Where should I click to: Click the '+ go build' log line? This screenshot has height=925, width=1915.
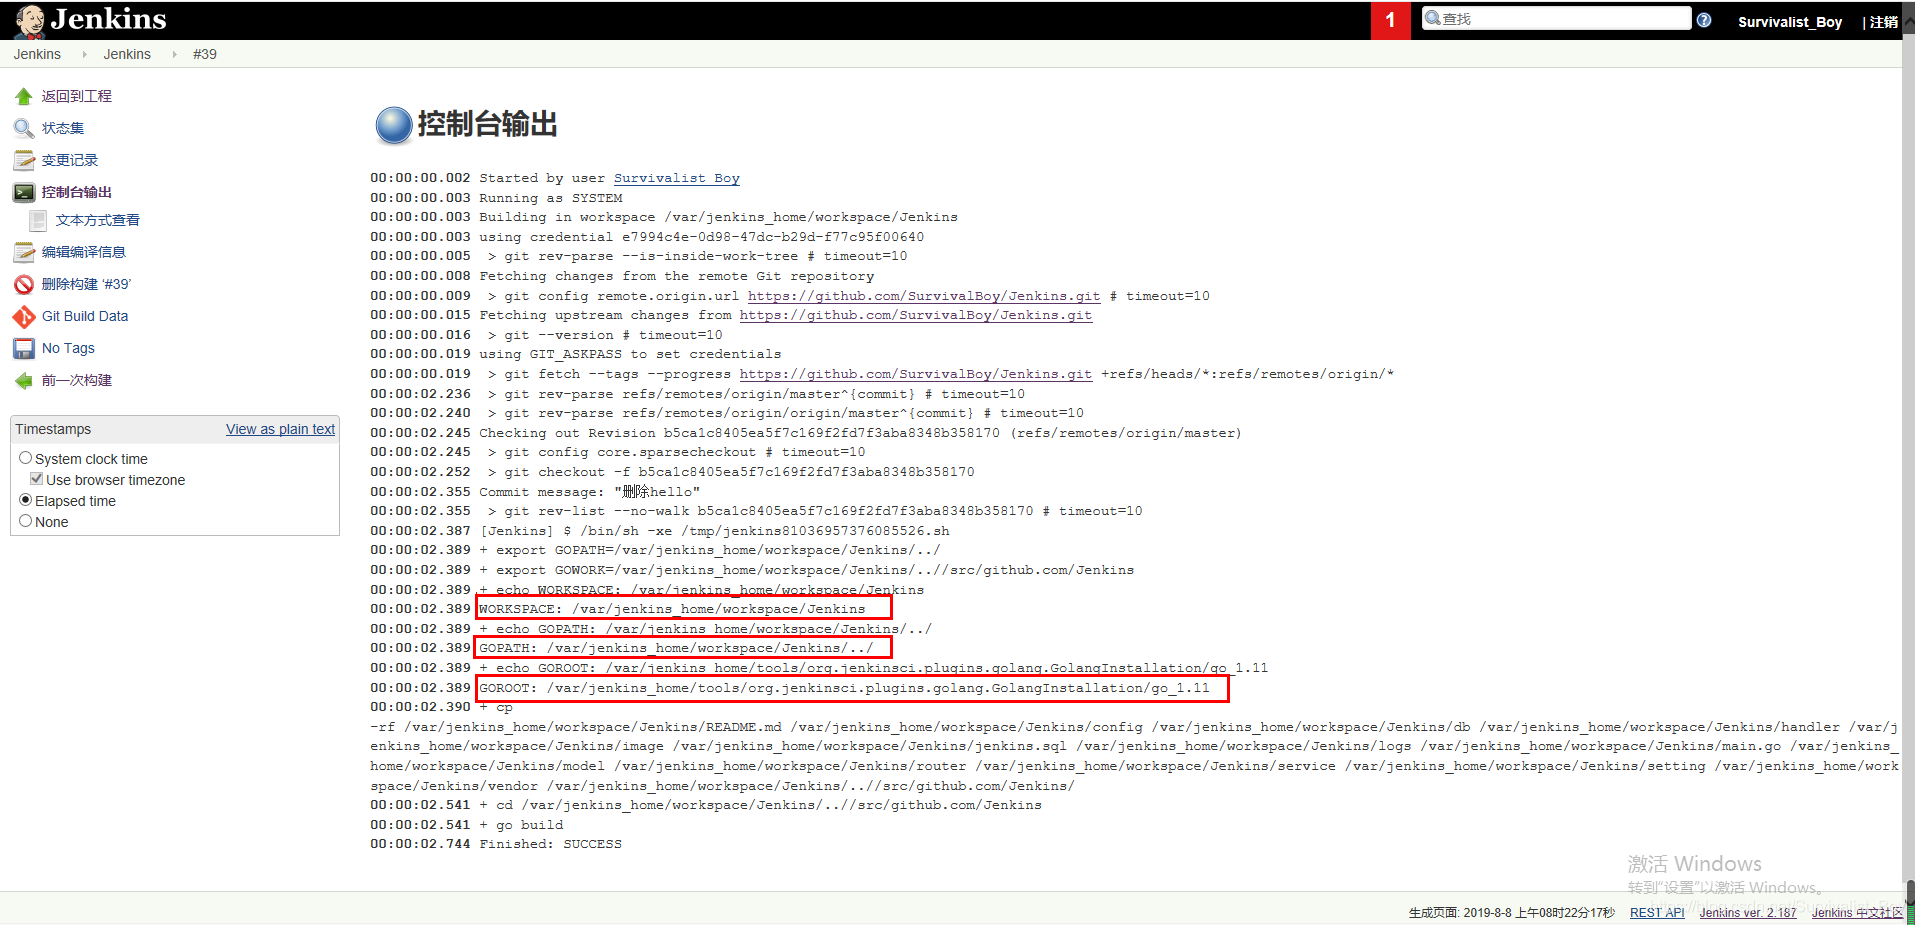tap(521, 825)
